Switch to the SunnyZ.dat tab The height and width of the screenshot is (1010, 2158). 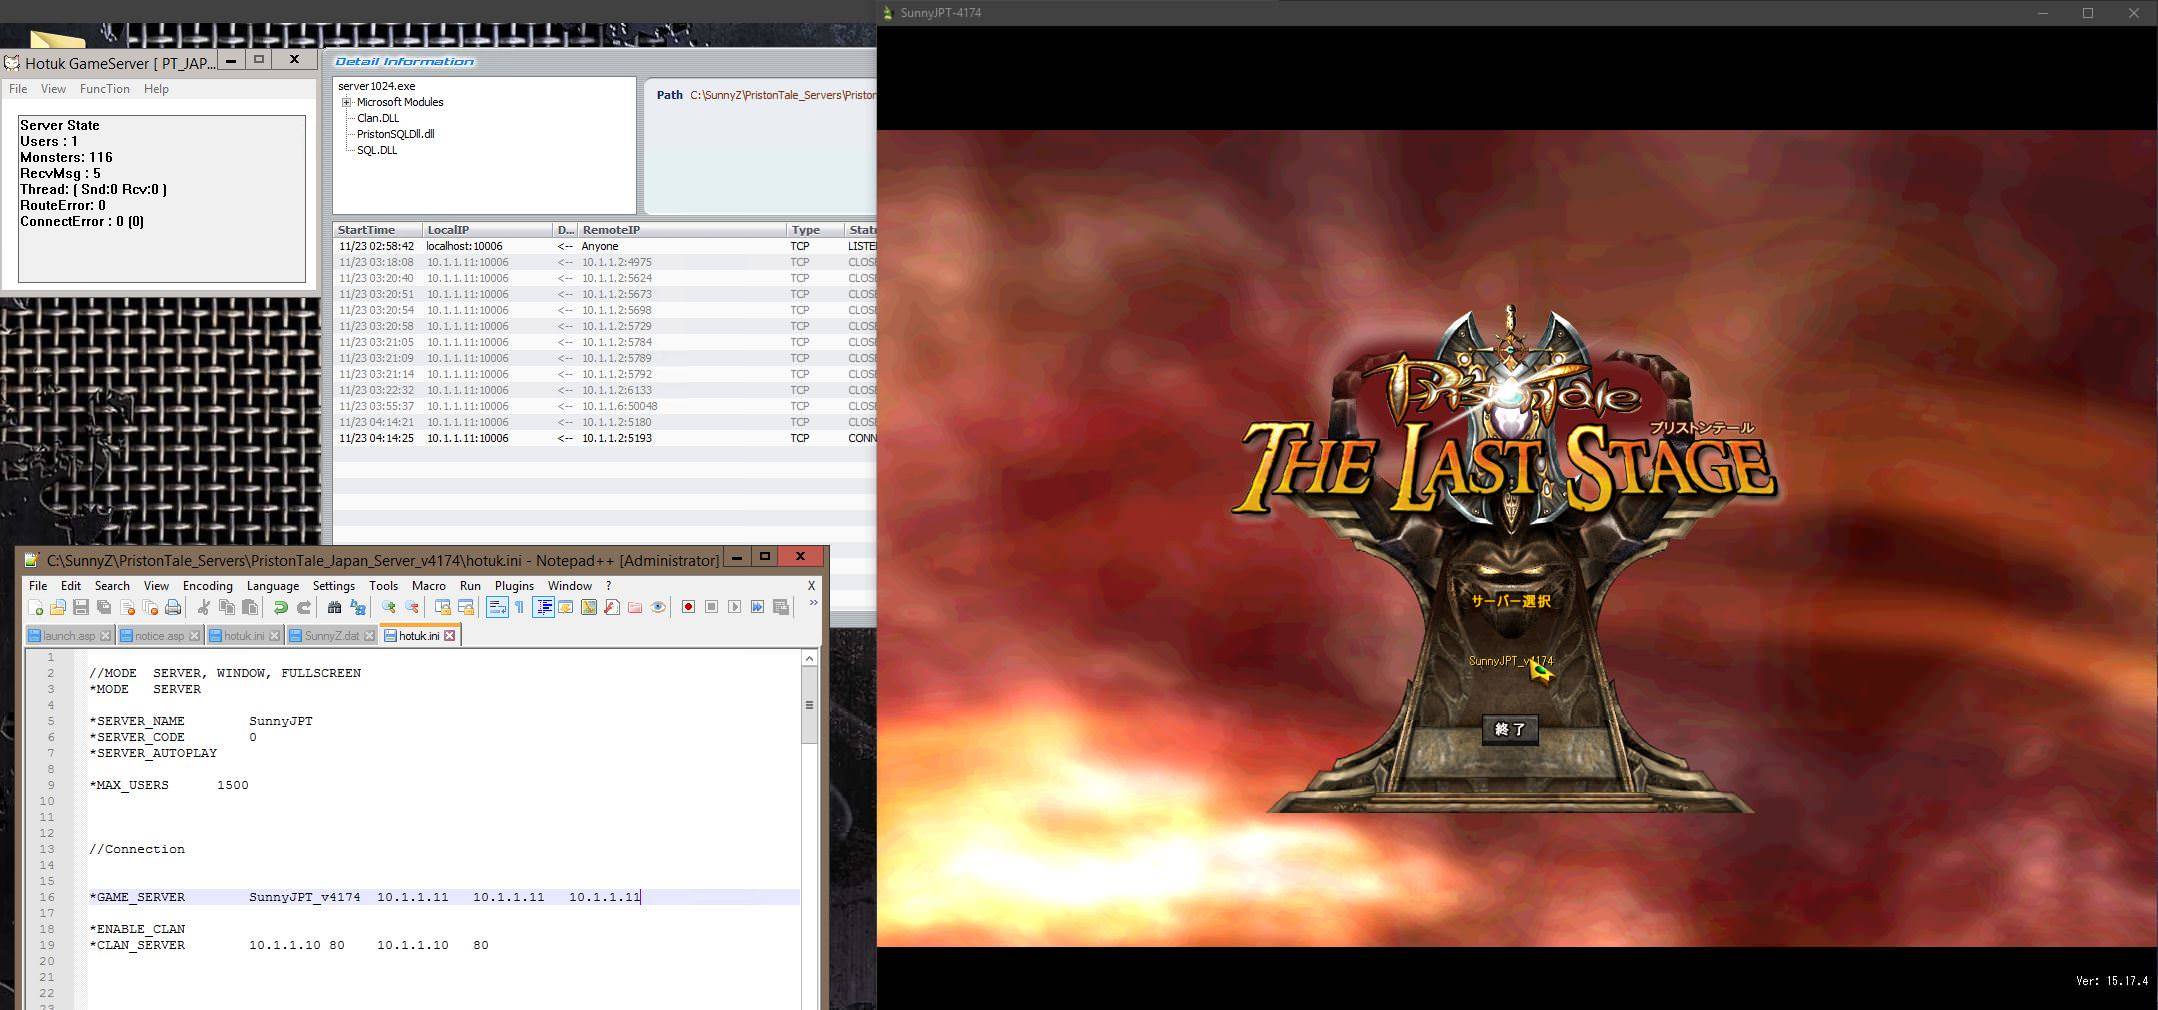(332, 636)
